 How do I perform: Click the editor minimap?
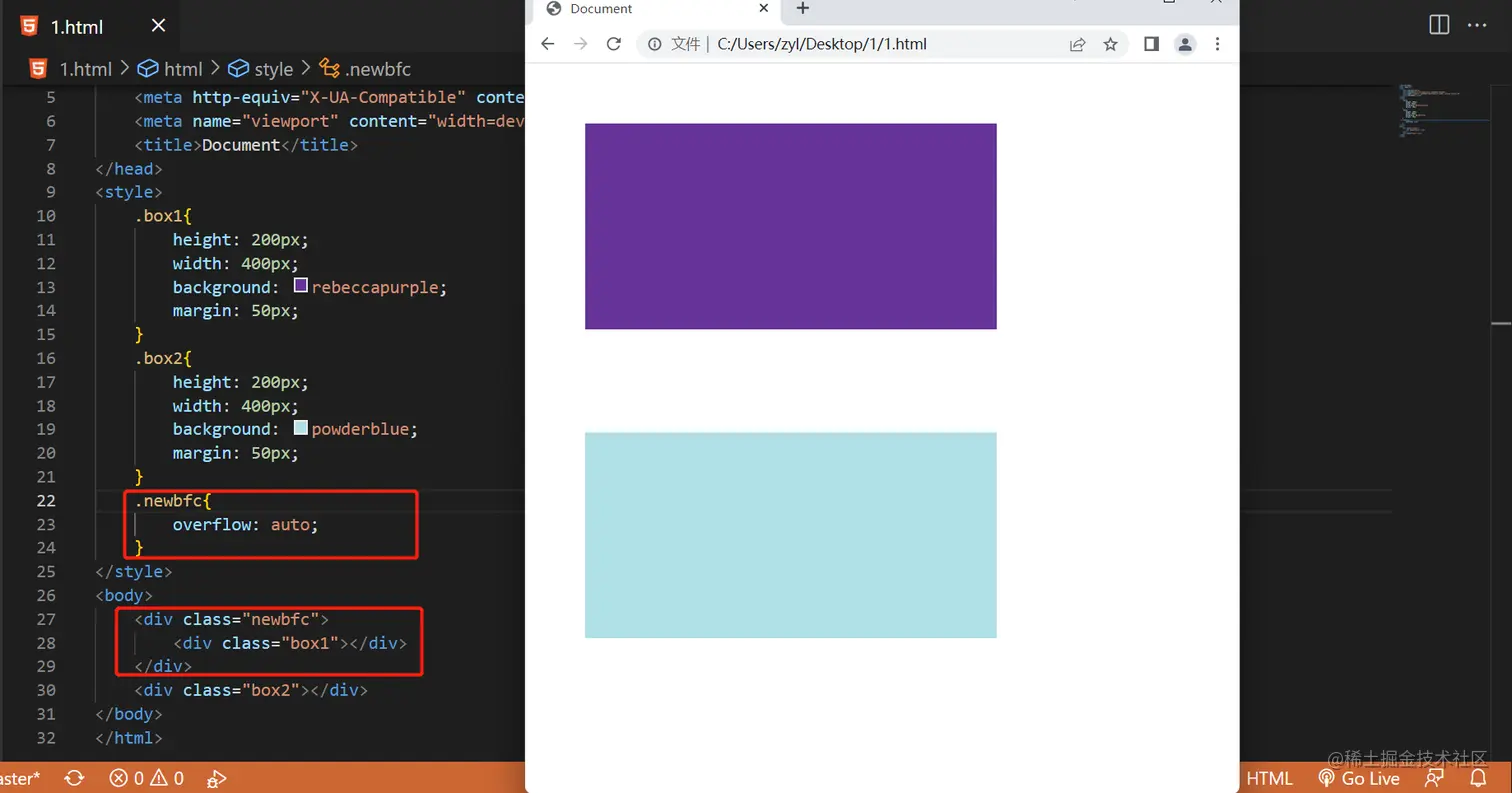coord(1442,110)
